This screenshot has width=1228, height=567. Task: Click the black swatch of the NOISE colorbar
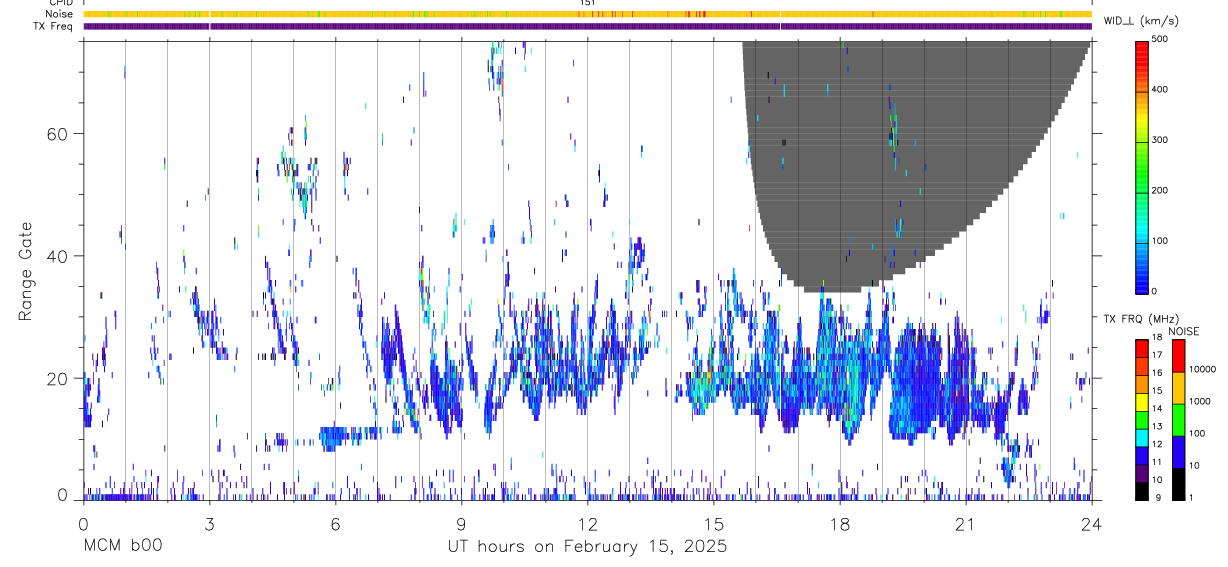click(x=1177, y=483)
